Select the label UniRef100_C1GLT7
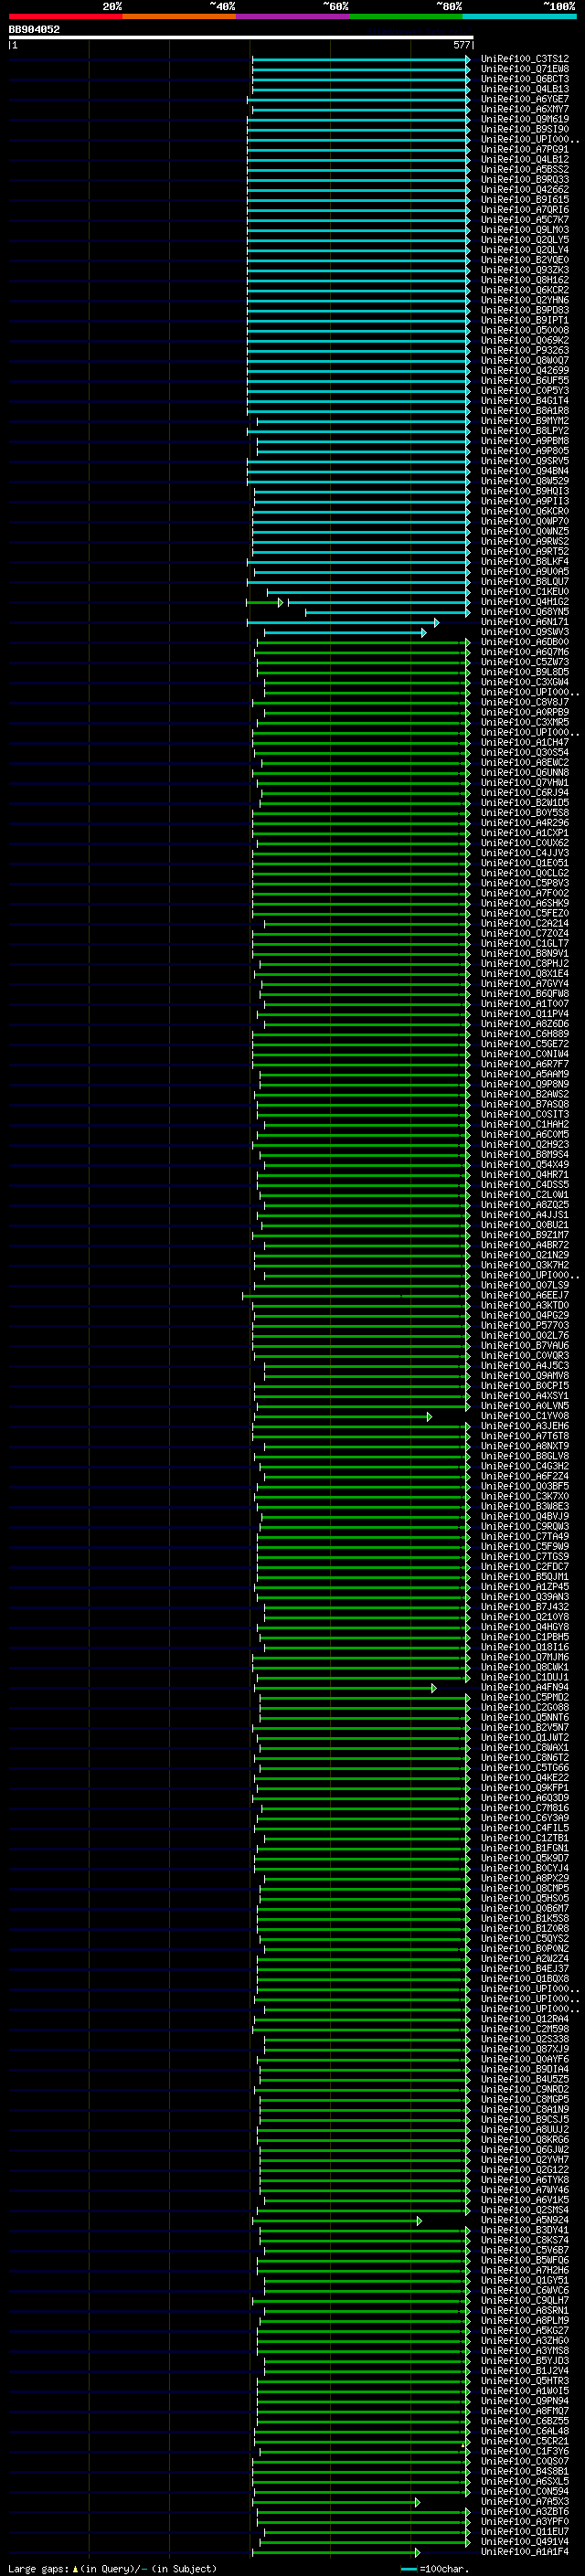 pyautogui.click(x=524, y=943)
